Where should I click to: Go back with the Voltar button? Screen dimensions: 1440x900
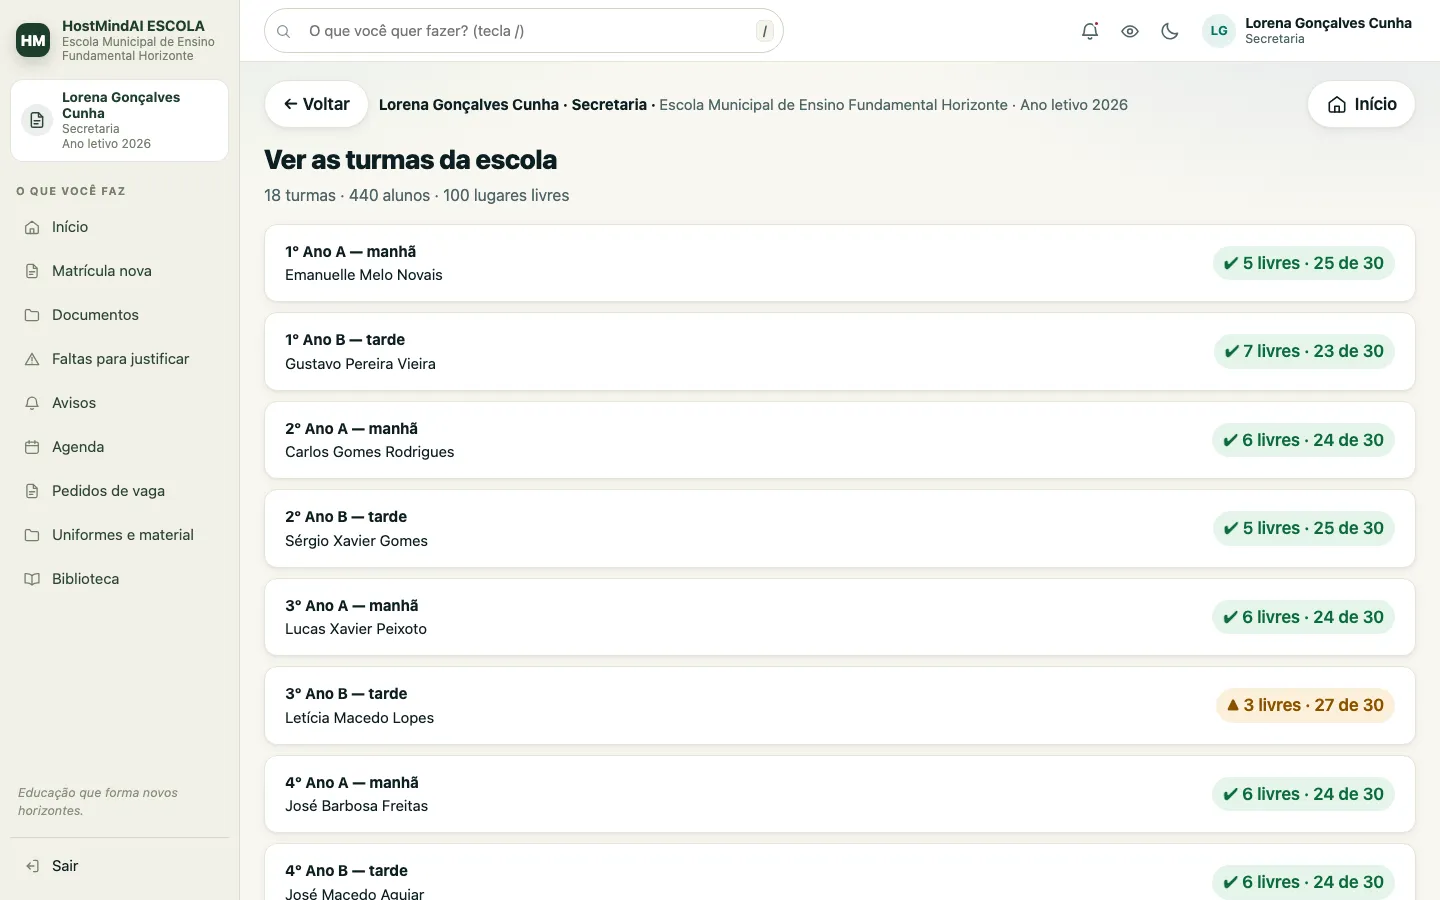coord(316,104)
